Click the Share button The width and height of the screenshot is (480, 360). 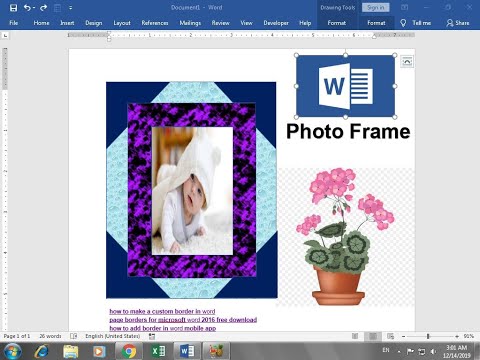click(458, 23)
